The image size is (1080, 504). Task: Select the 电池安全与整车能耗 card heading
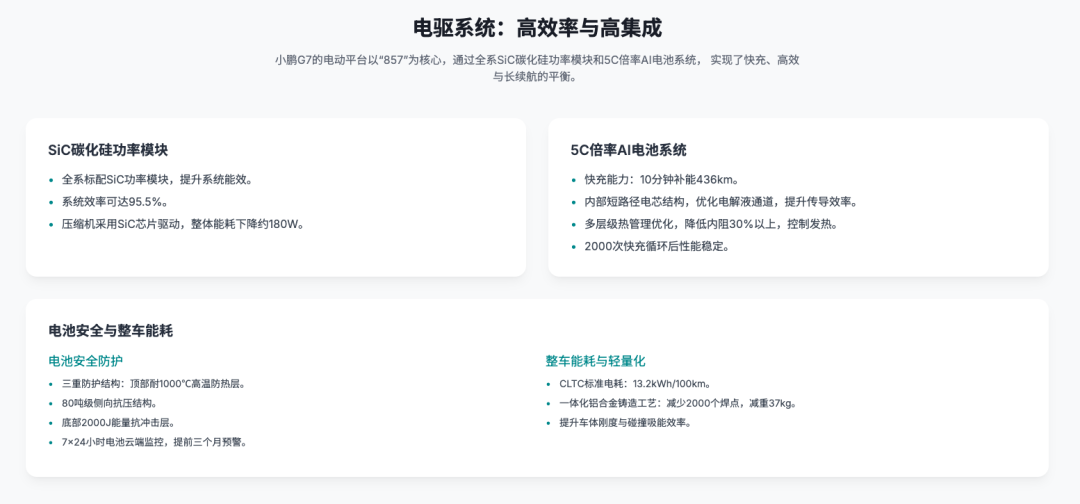110,331
